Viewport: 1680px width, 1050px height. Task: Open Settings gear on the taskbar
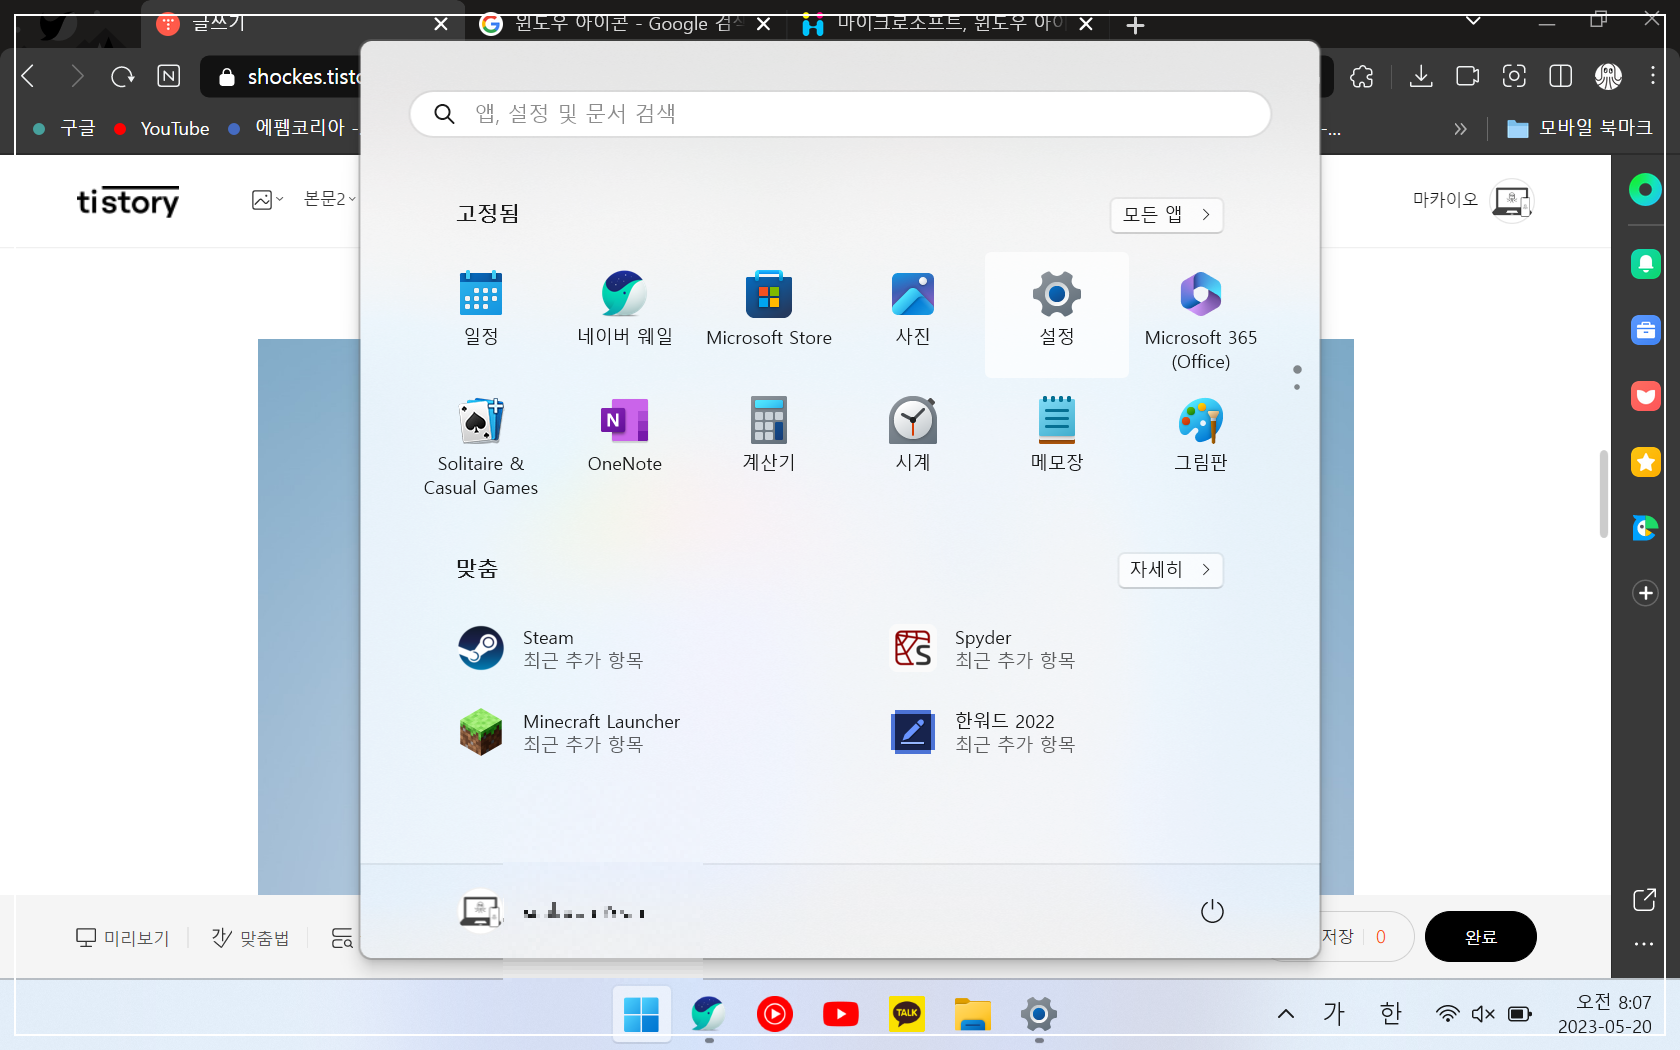(1039, 1014)
